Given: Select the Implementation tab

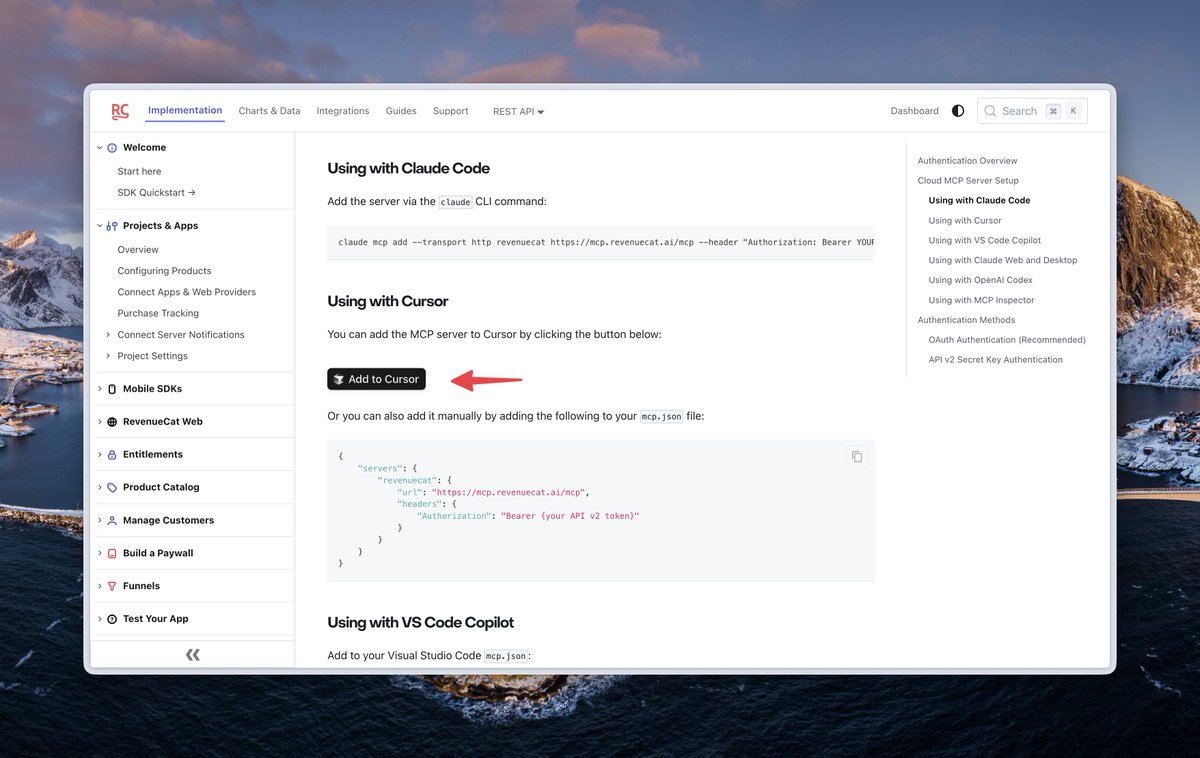Looking at the screenshot, I should pos(185,111).
